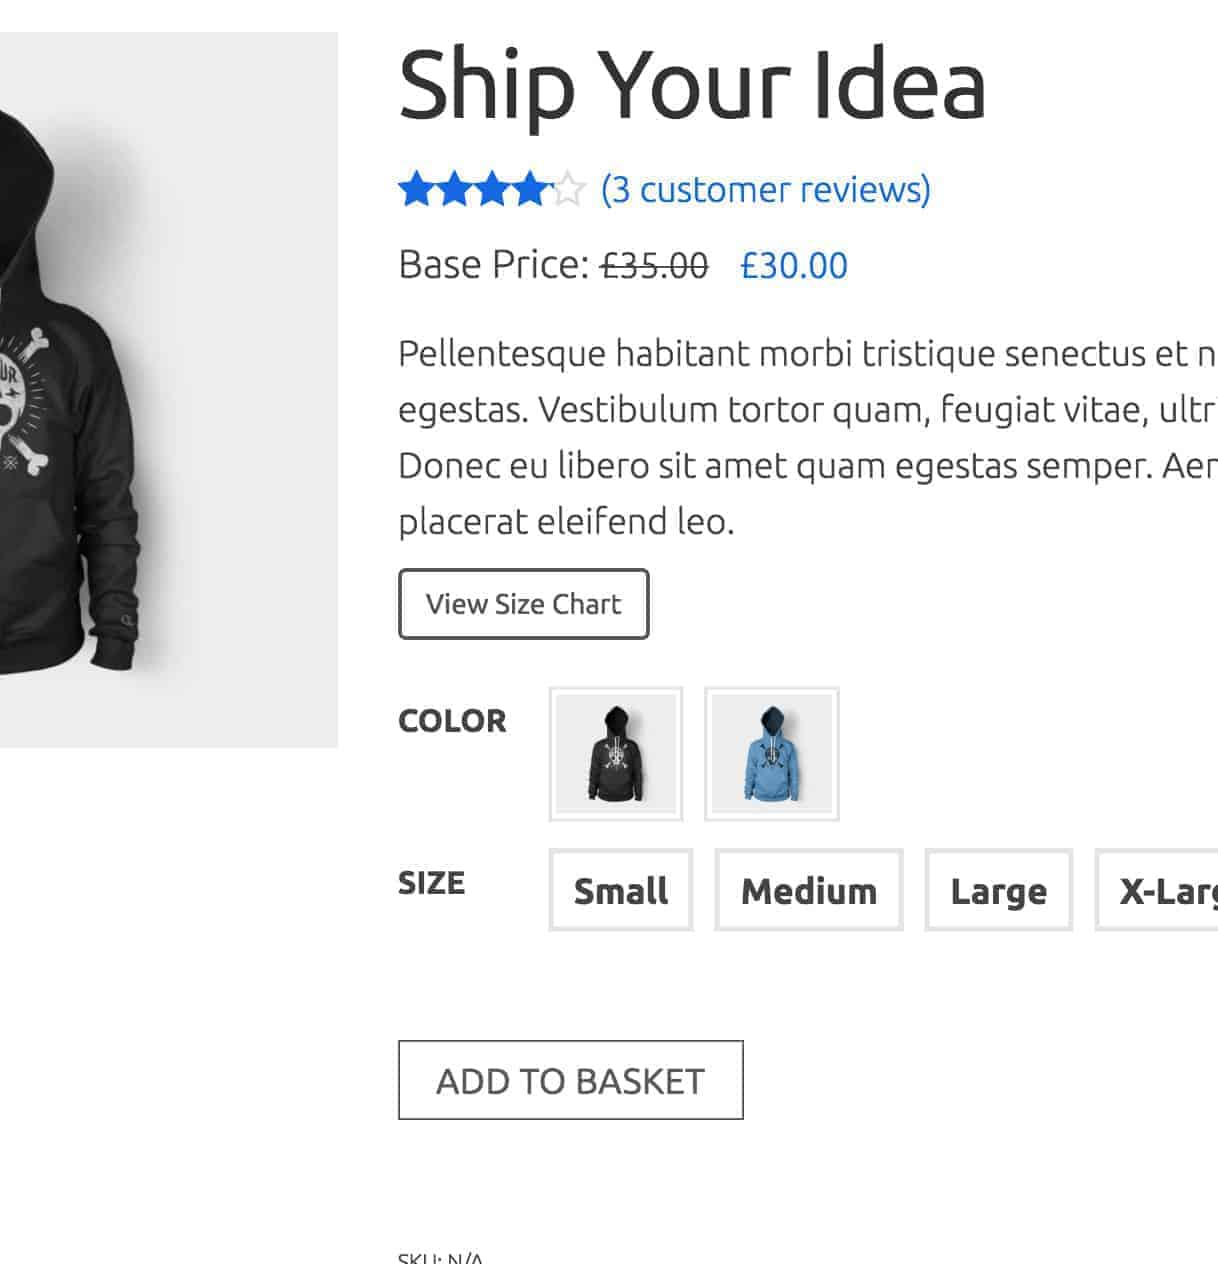Choose the black hoodie color swatch

616,754
